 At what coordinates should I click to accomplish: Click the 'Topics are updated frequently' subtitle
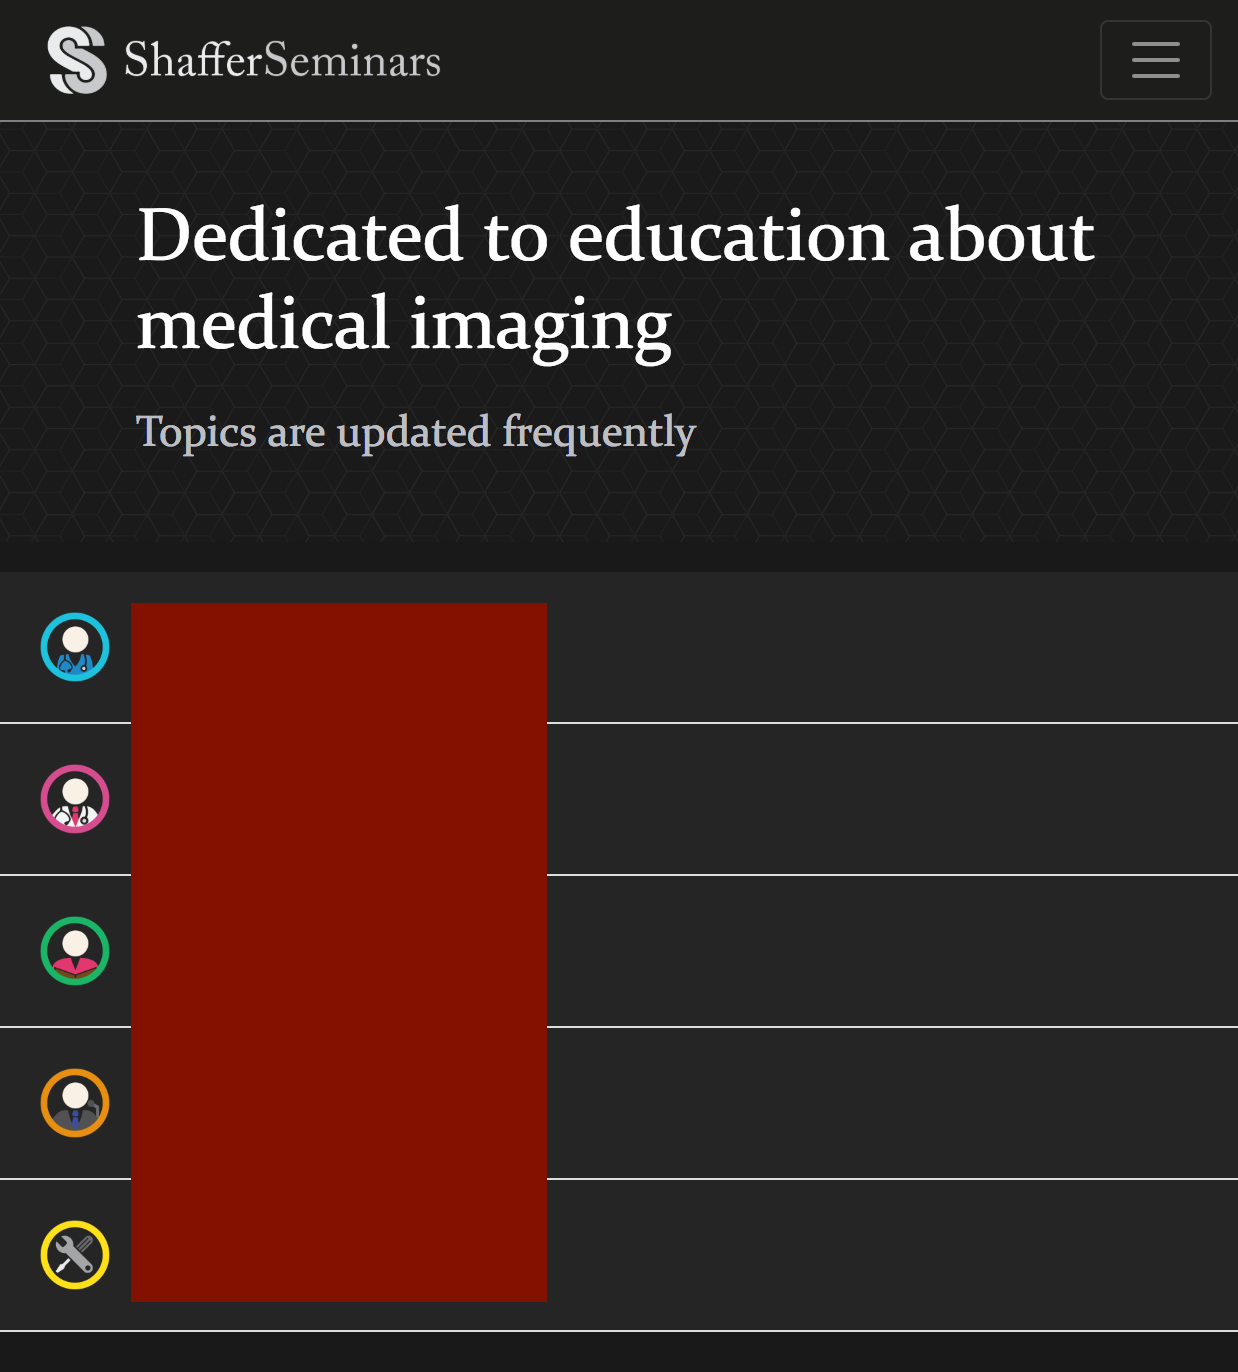(x=416, y=432)
